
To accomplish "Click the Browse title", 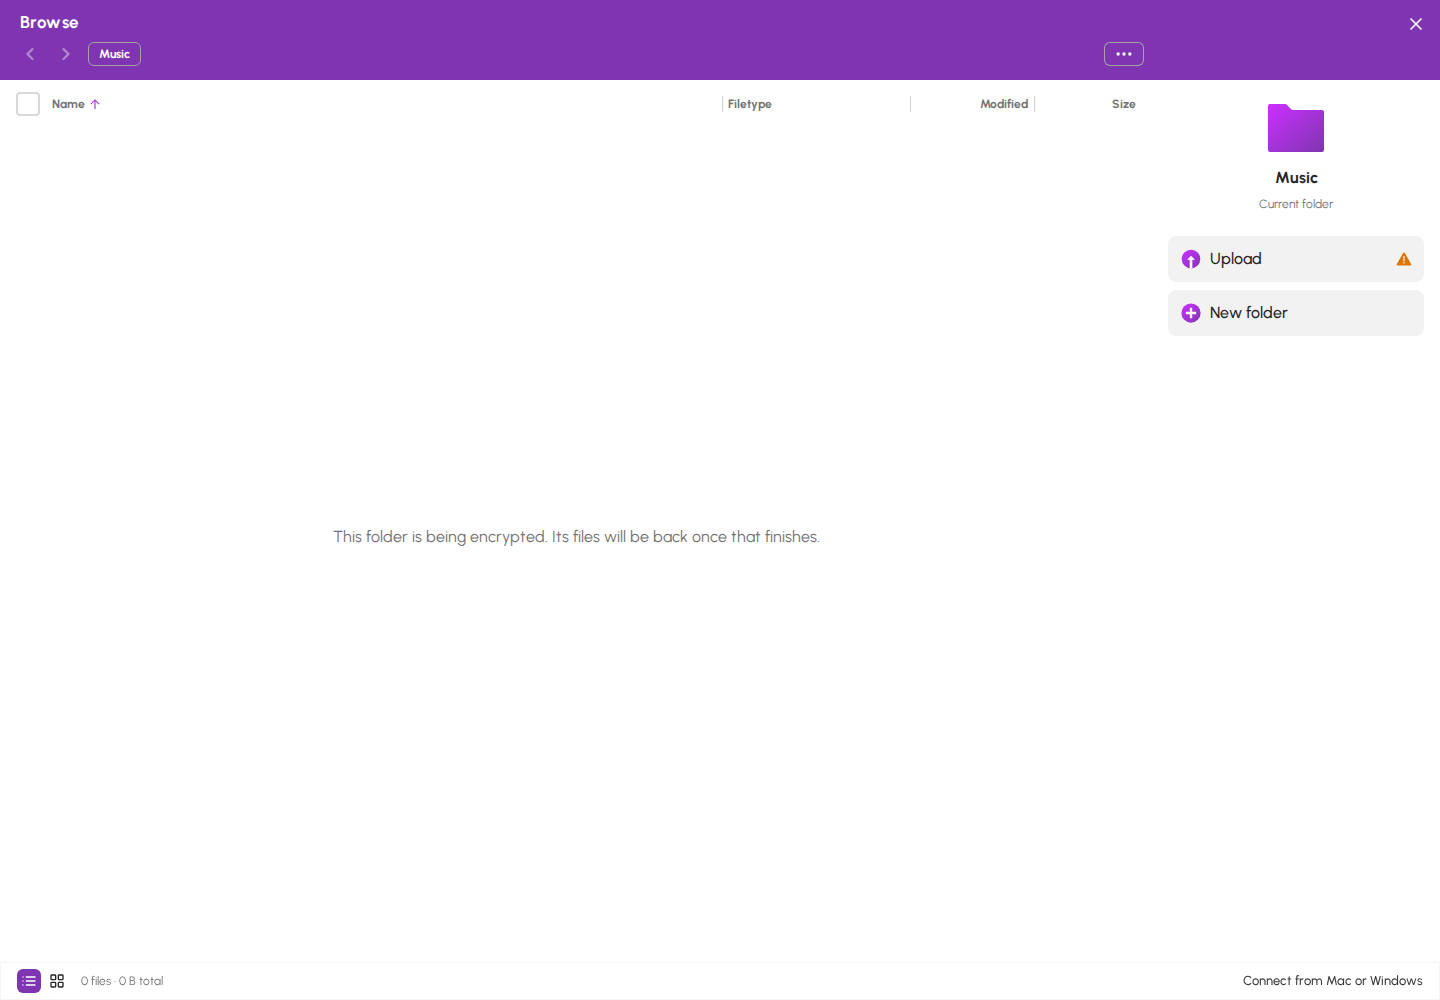I will pos(49,22).
